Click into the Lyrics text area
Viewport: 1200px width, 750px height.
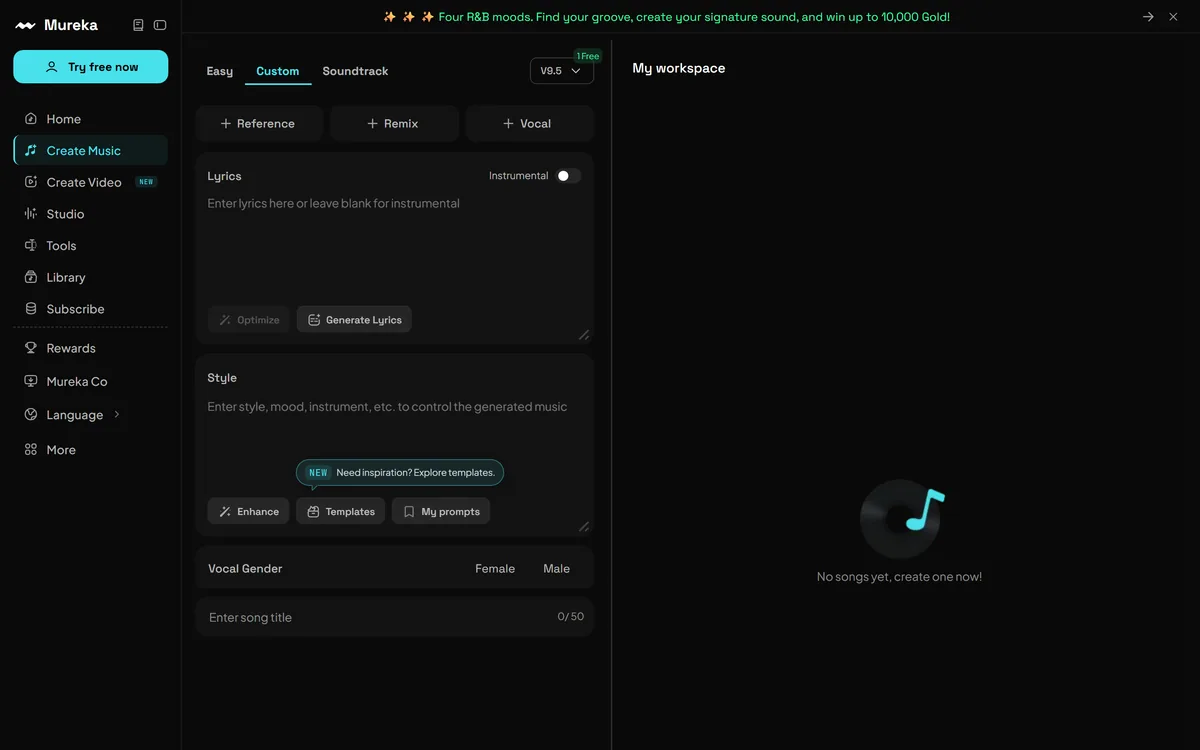point(394,245)
